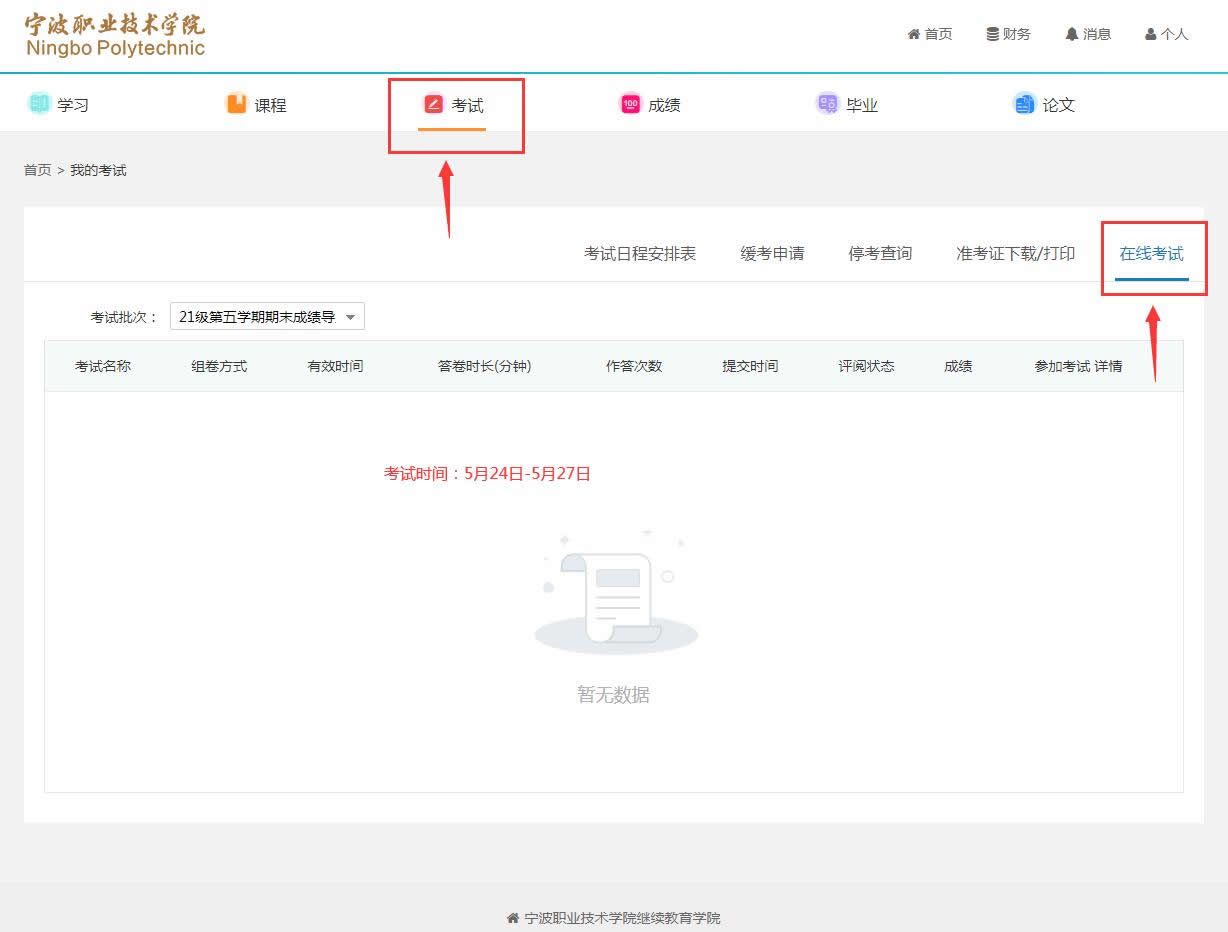Click the red 考试 pencil icon
This screenshot has height=932, width=1228.
click(x=433, y=104)
